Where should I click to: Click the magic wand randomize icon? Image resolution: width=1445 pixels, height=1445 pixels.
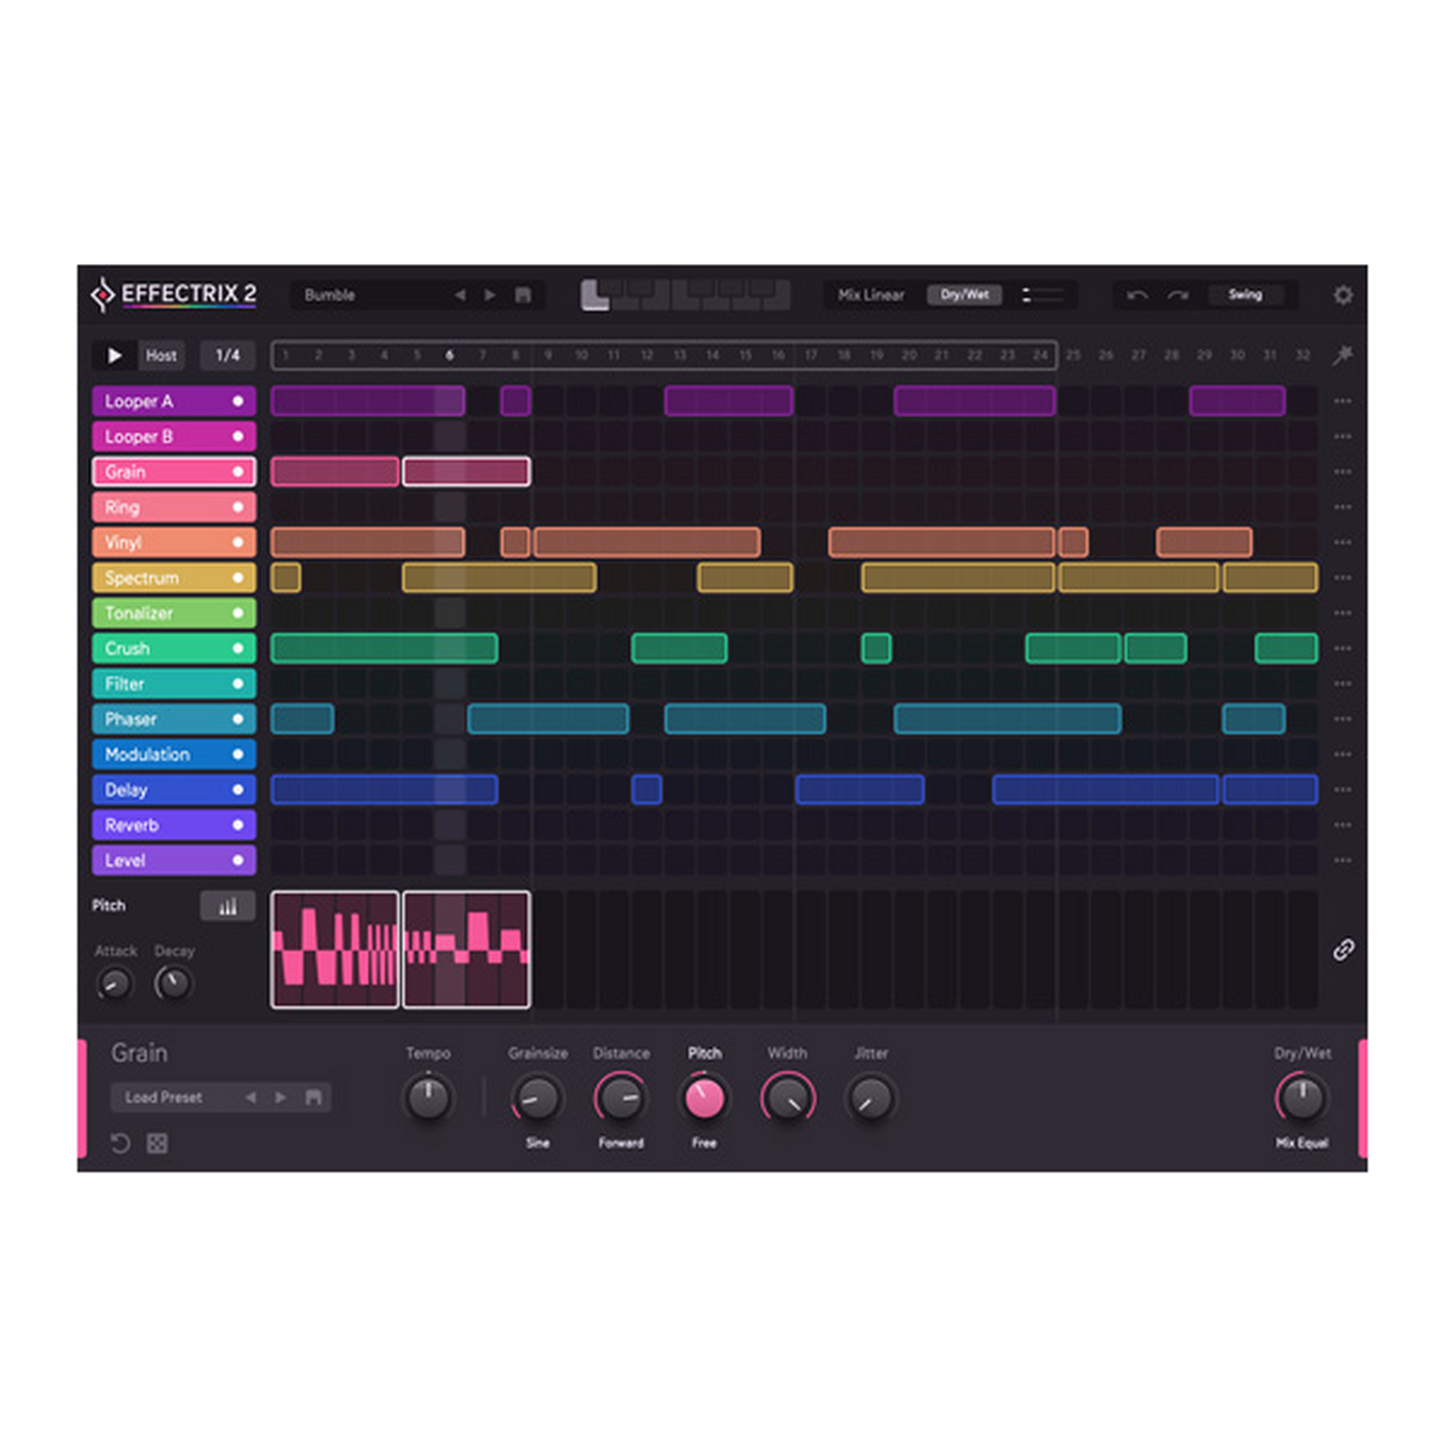point(1342,355)
